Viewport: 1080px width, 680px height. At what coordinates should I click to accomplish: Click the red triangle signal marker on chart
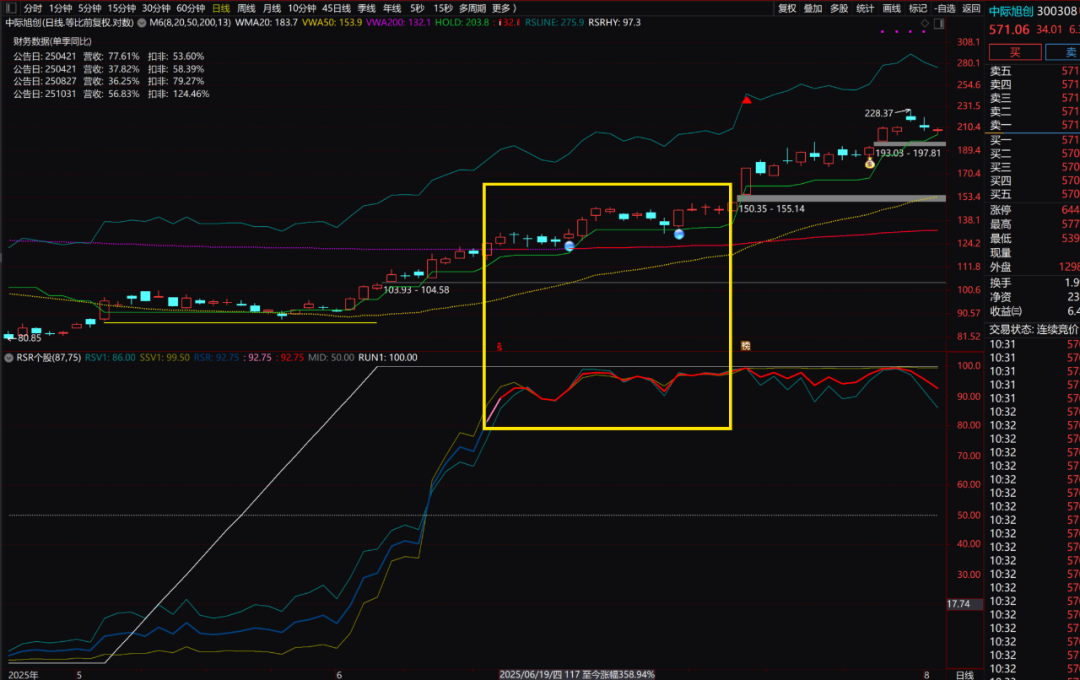[x=747, y=101]
